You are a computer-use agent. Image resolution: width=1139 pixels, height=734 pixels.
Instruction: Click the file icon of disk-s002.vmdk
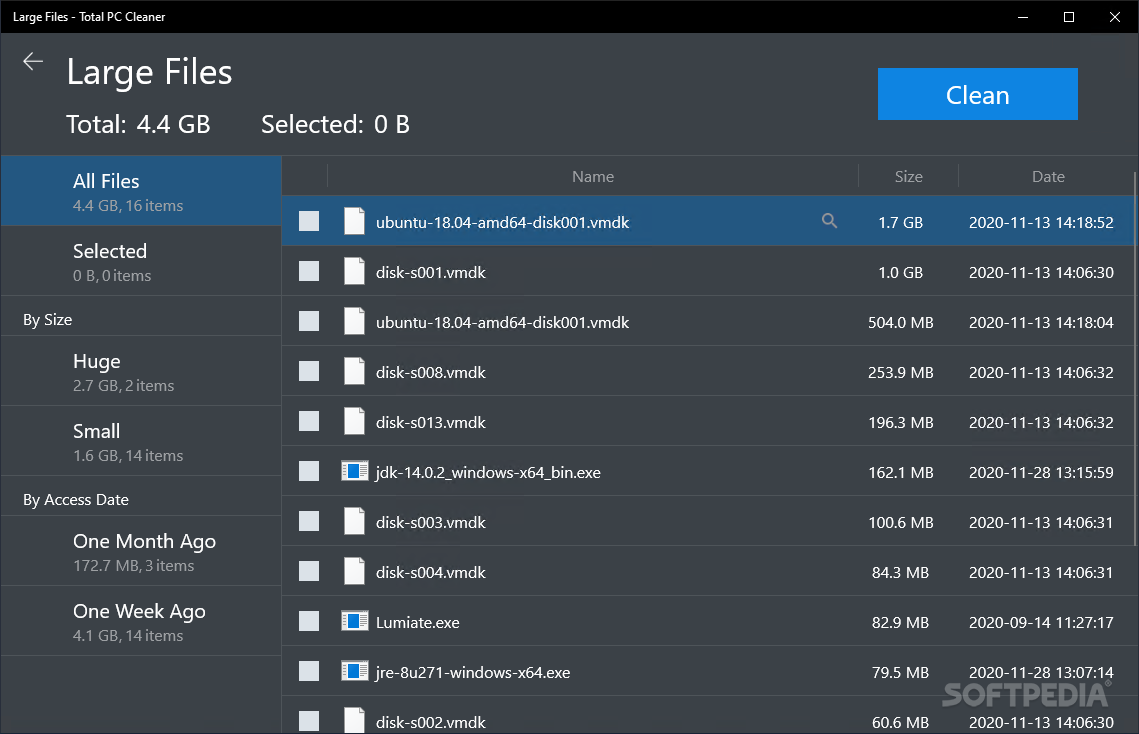click(354, 721)
